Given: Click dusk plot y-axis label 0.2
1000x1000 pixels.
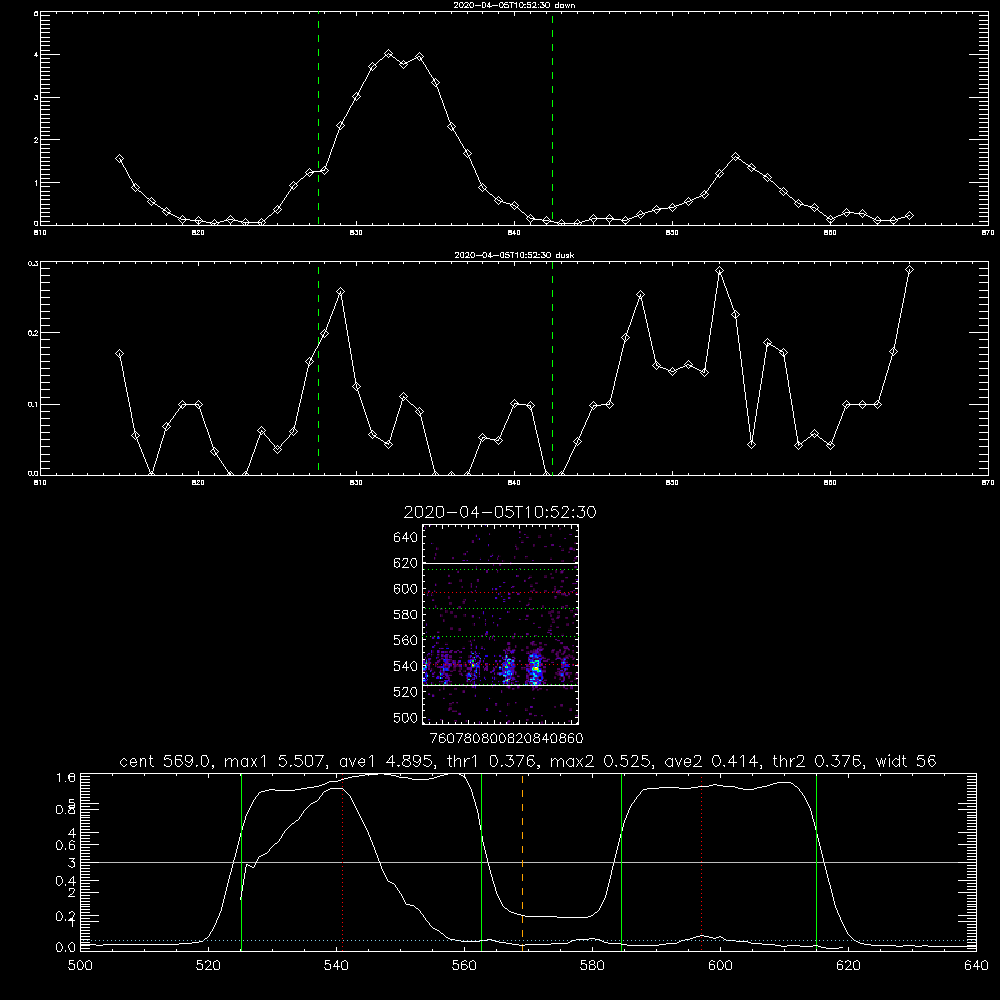Looking at the screenshot, I should pos(33,332).
